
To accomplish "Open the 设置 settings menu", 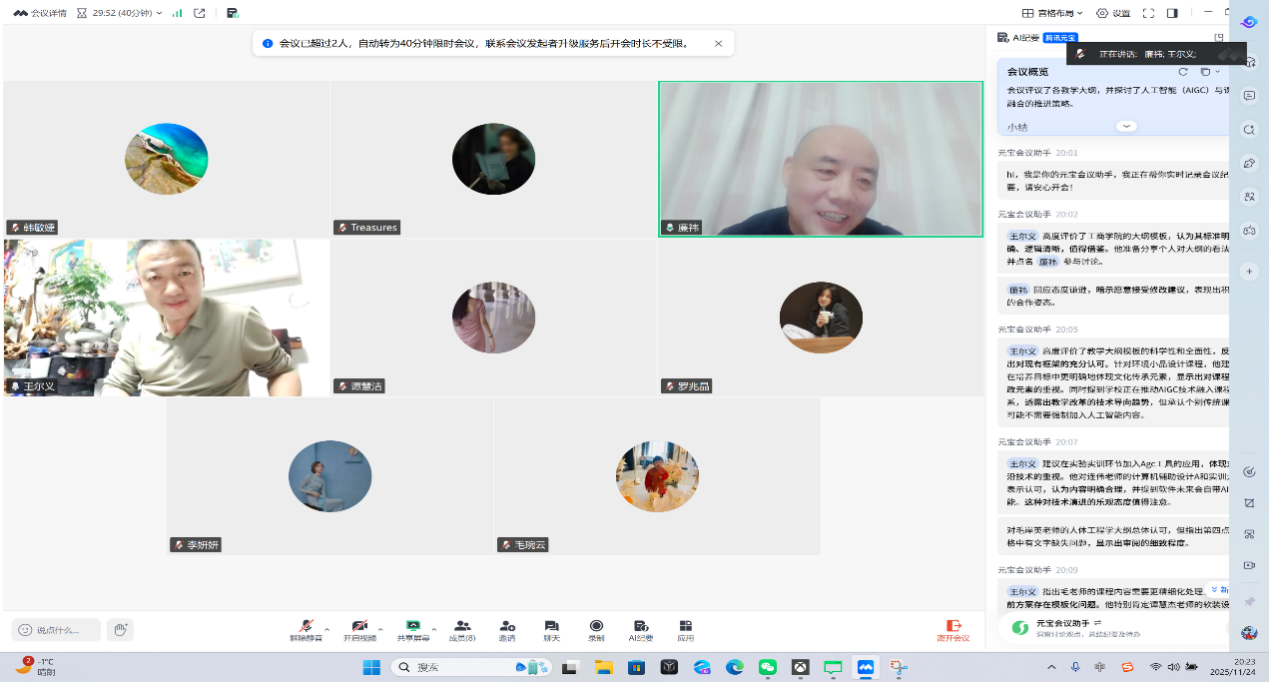I will pyautogui.click(x=1113, y=13).
